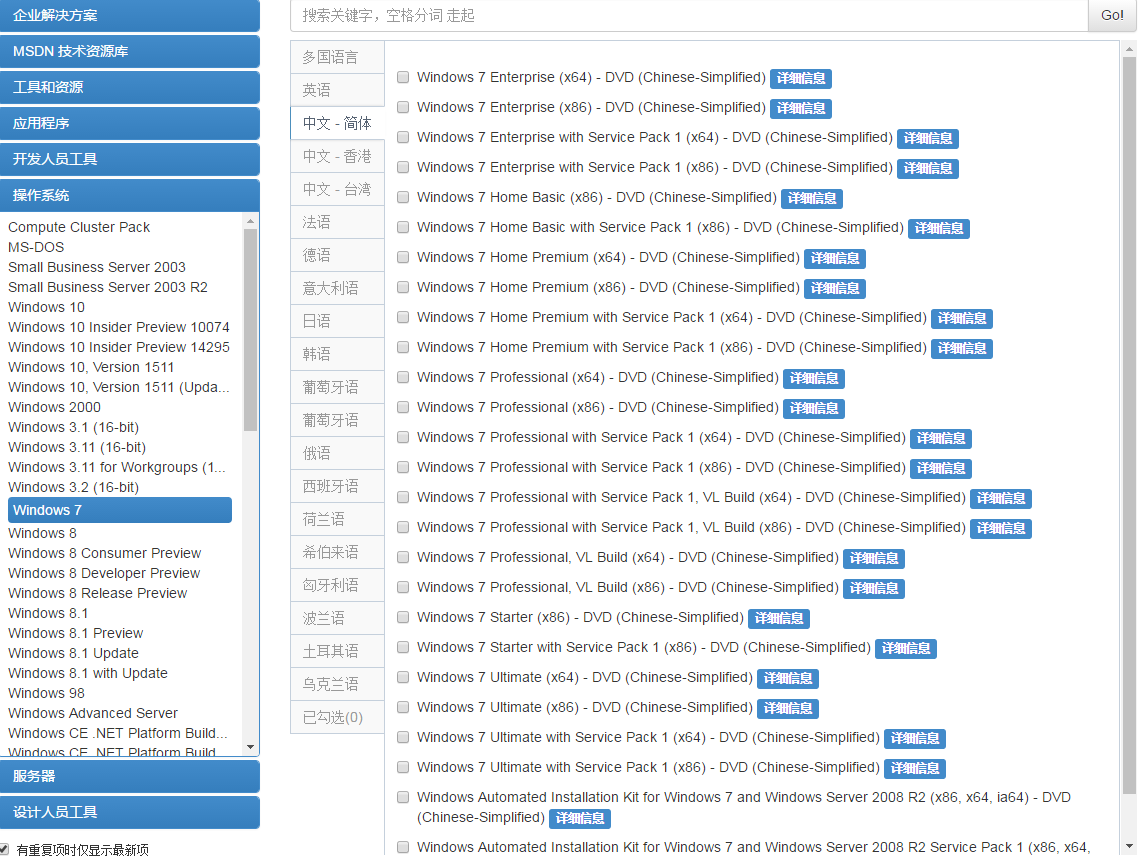
Task: Open 详细信息 for Windows 7 Ultimate (x86)
Action: tap(788, 708)
